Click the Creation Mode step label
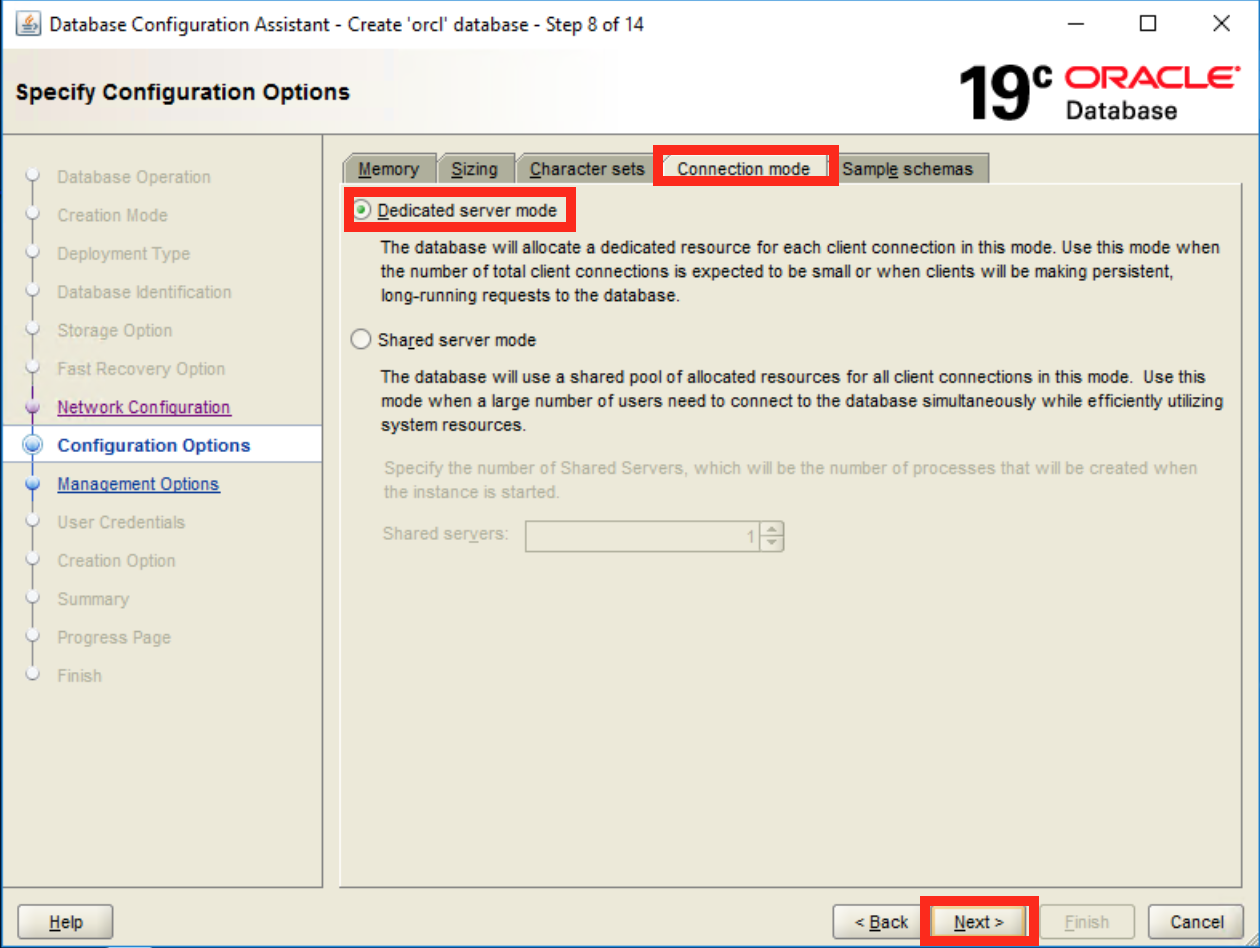The height and width of the screenshot is (948, 1260). [112, 215]
